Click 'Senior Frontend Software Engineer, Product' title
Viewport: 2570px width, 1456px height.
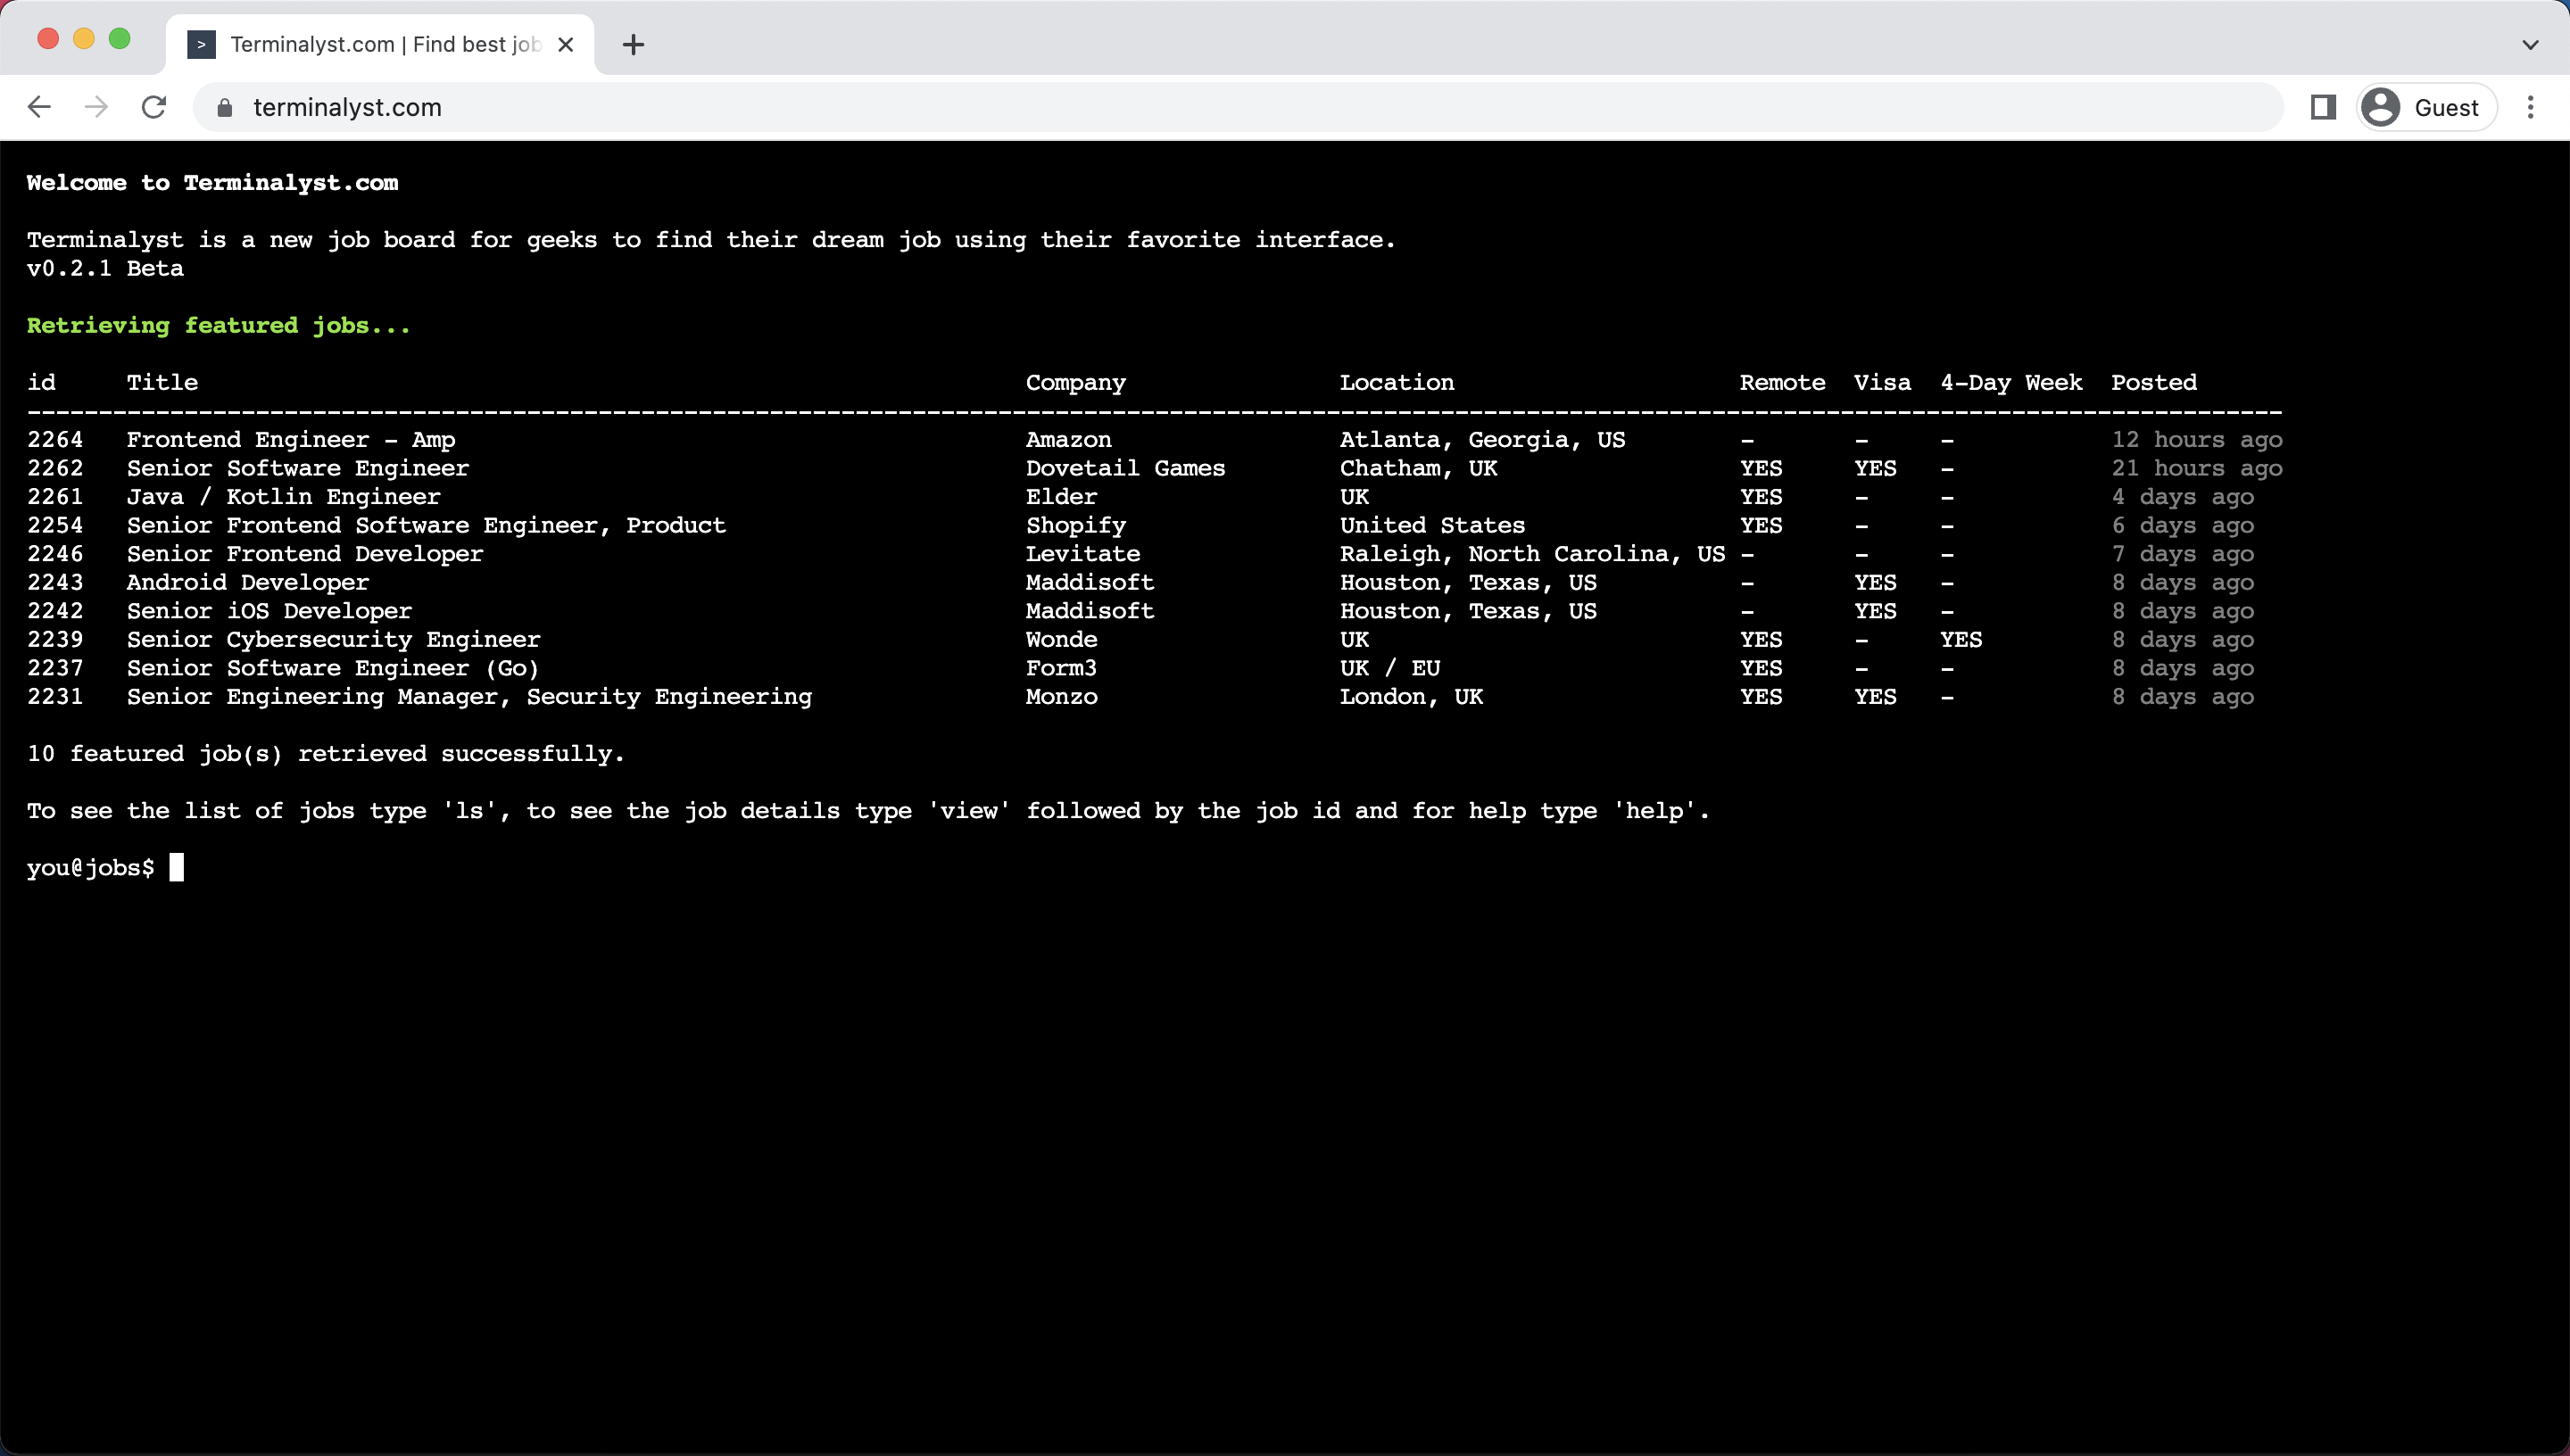point(426,525)
